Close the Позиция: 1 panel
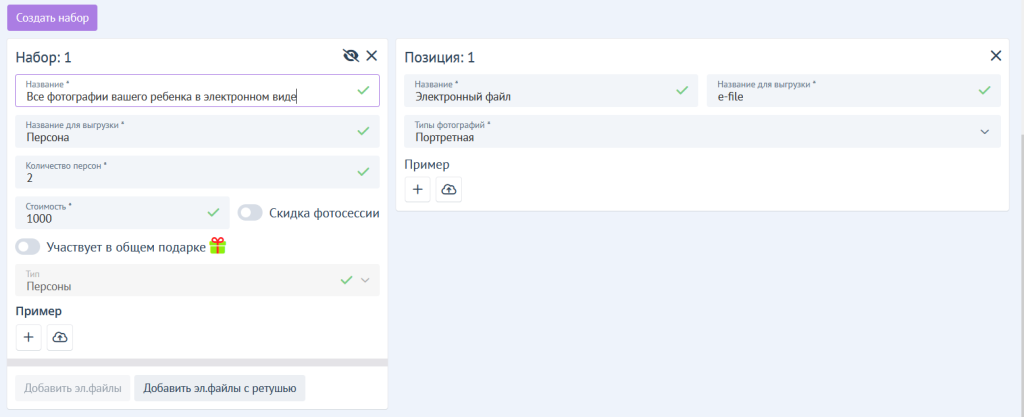Viewport: 1024px width, 417px height. (995, 56)
